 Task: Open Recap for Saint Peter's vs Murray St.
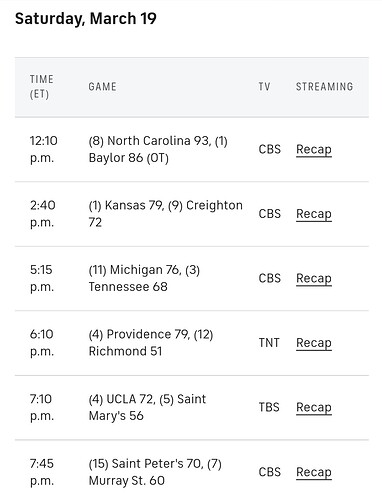coord(314,472)
